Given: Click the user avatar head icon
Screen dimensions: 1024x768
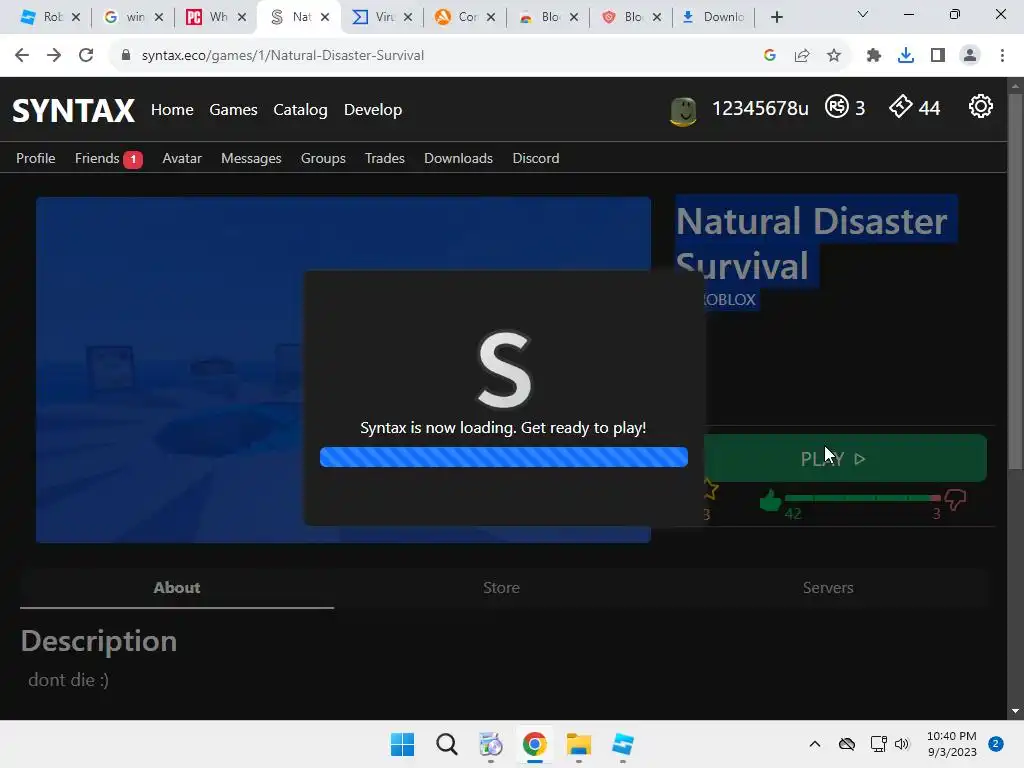Looking at the screenshot, I should pyautogui.click(x=683, y=111).
